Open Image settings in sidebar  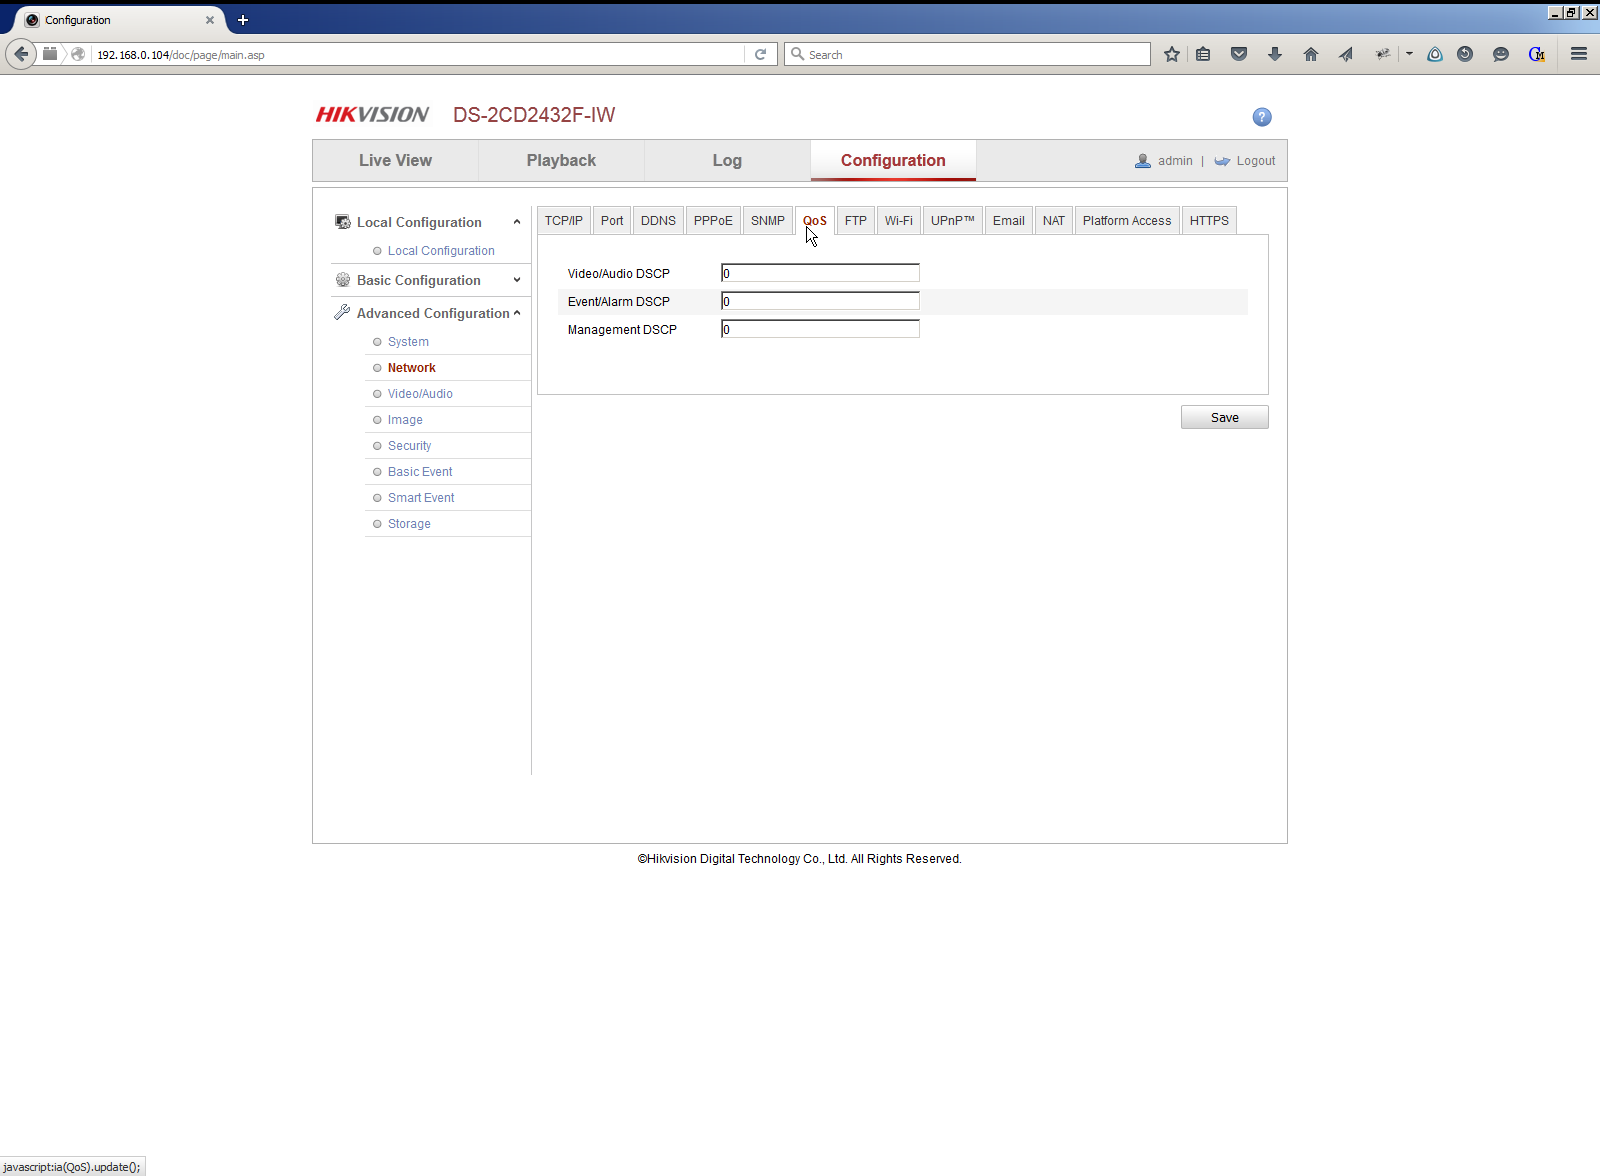coord(405,420)
